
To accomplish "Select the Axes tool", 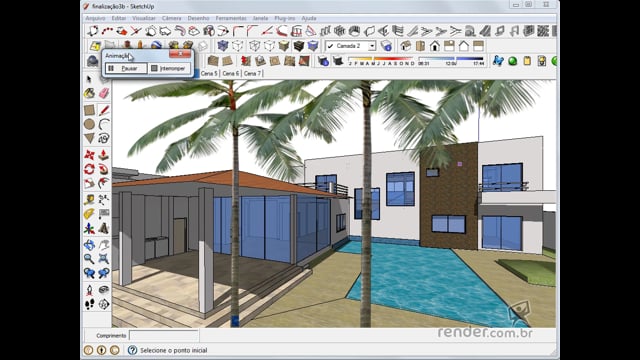I will coord(89,228).
